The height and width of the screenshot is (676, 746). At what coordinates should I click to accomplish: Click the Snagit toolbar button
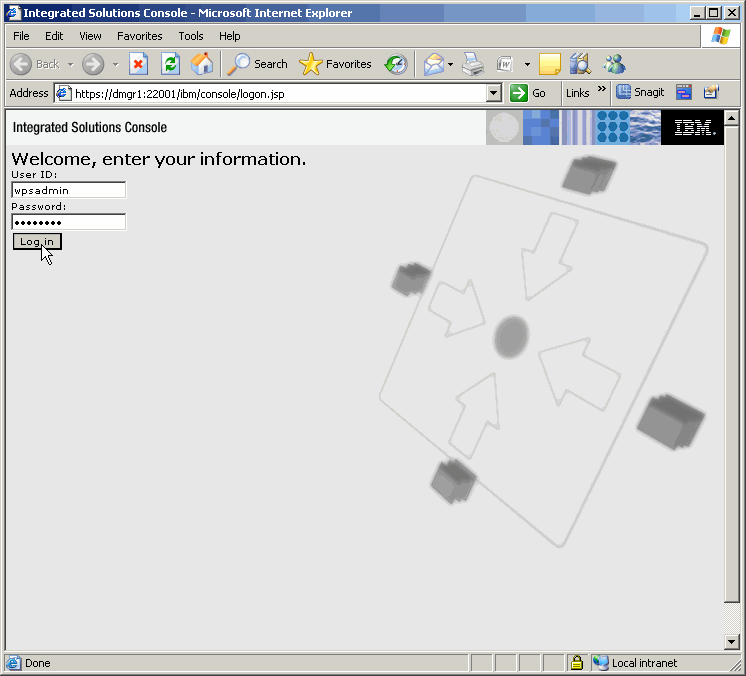[640, 92]
